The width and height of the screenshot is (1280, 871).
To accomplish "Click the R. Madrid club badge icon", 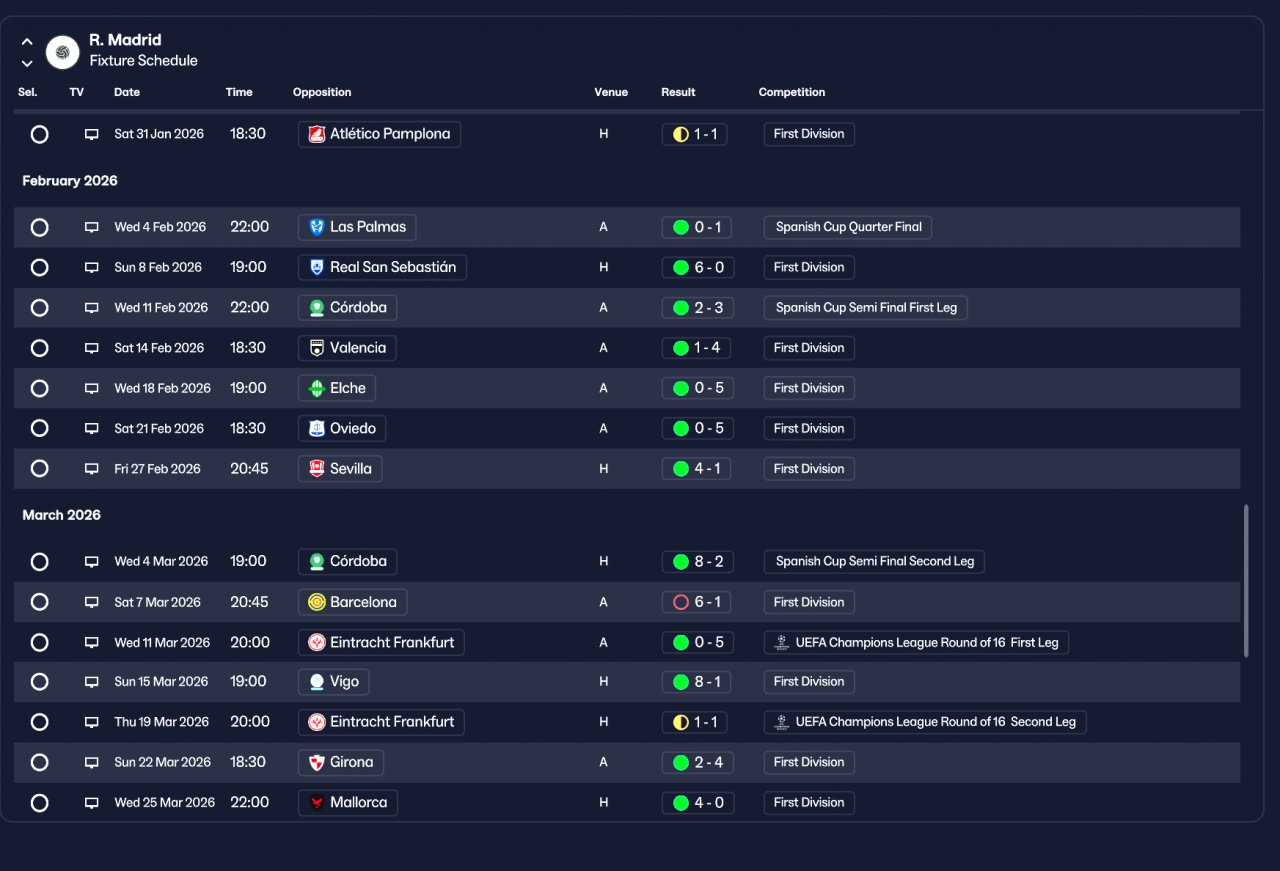I will 62,51.
